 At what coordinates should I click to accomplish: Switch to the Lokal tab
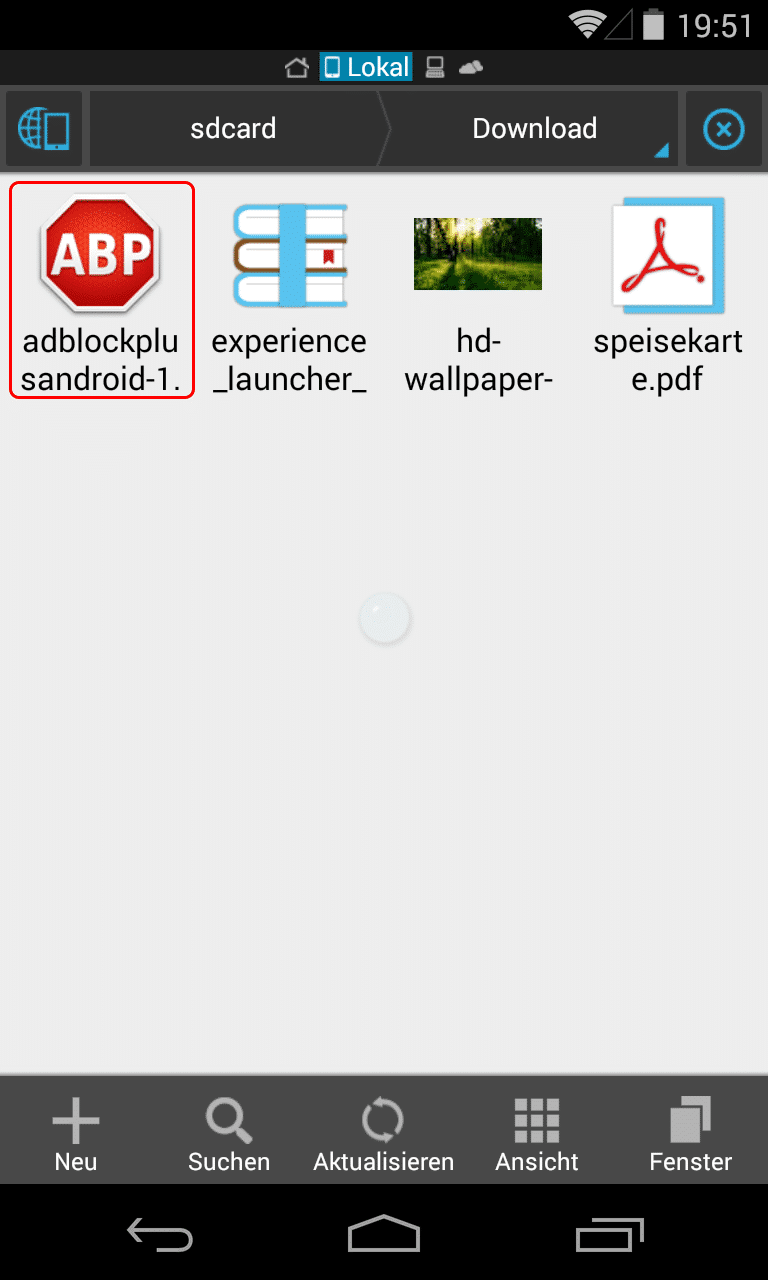[x=366, y=67]
